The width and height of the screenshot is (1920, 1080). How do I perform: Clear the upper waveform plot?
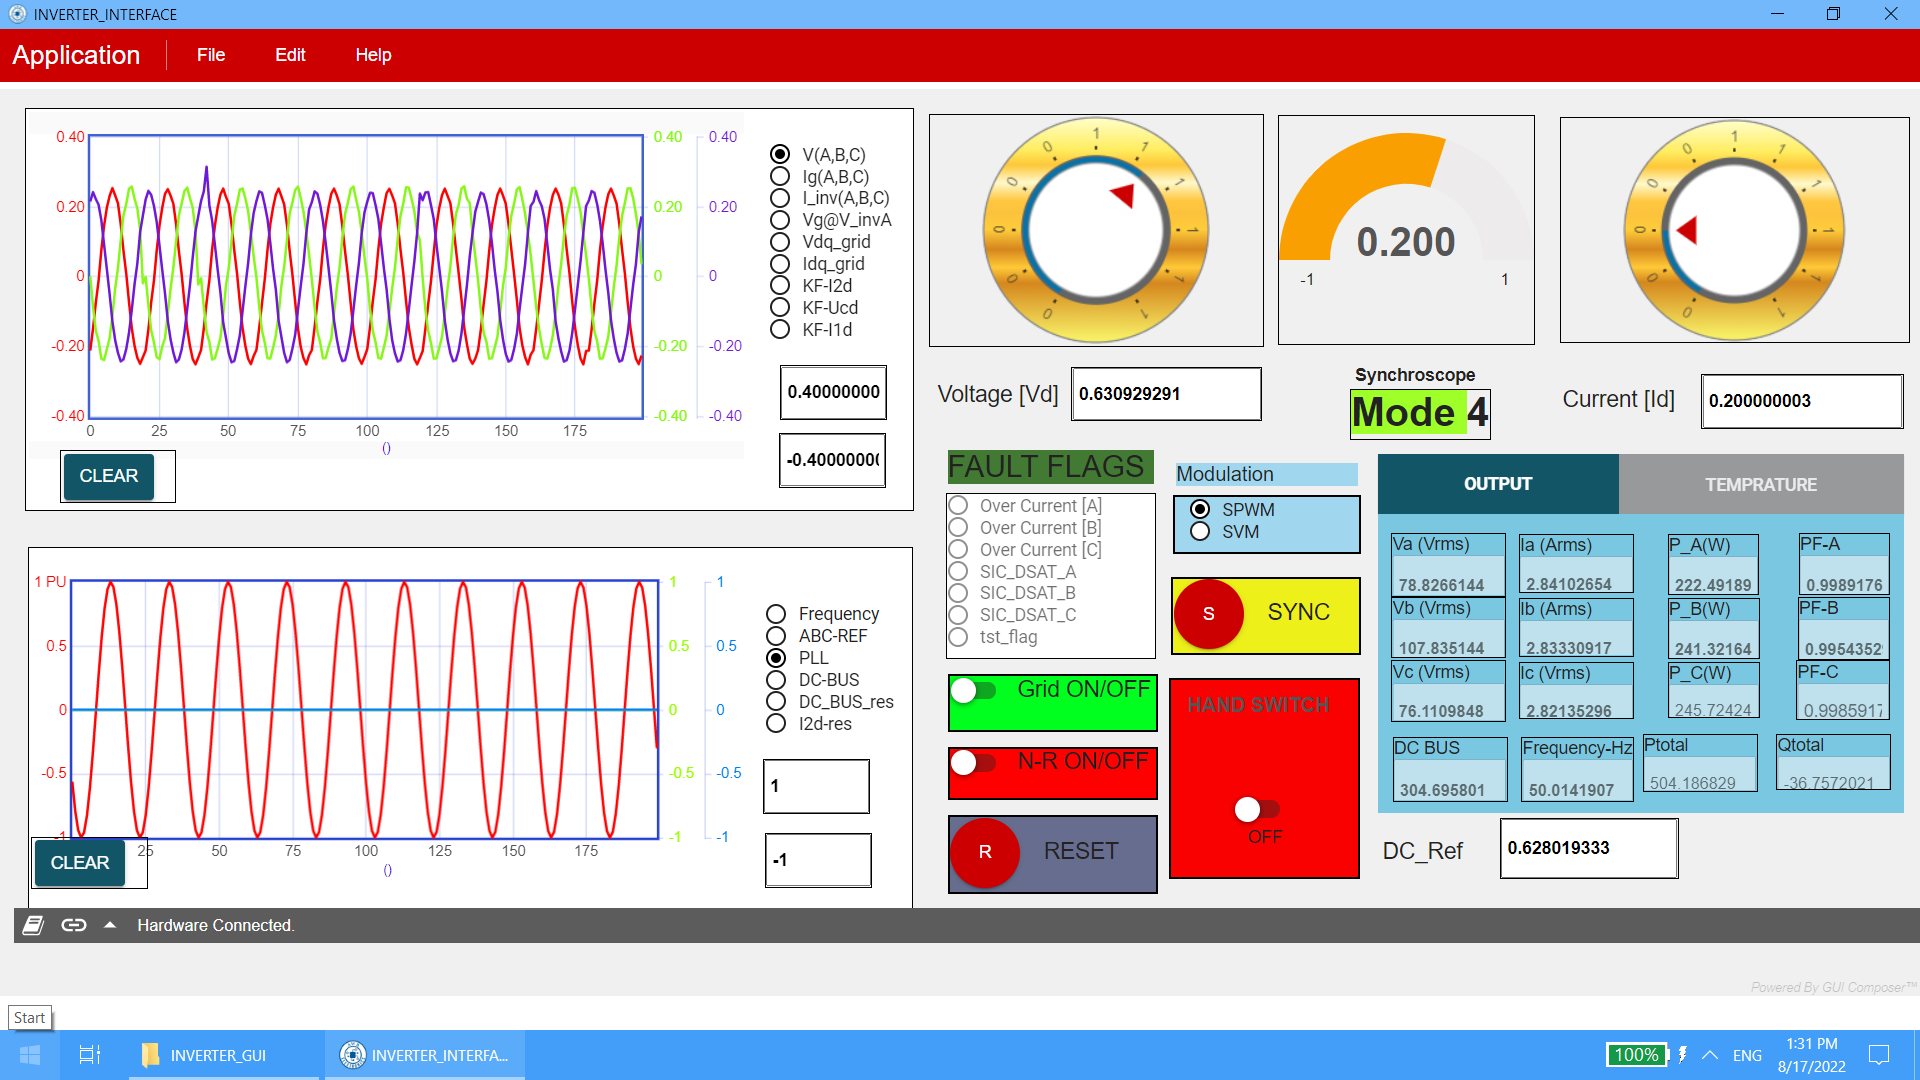[x=109, y=476]
